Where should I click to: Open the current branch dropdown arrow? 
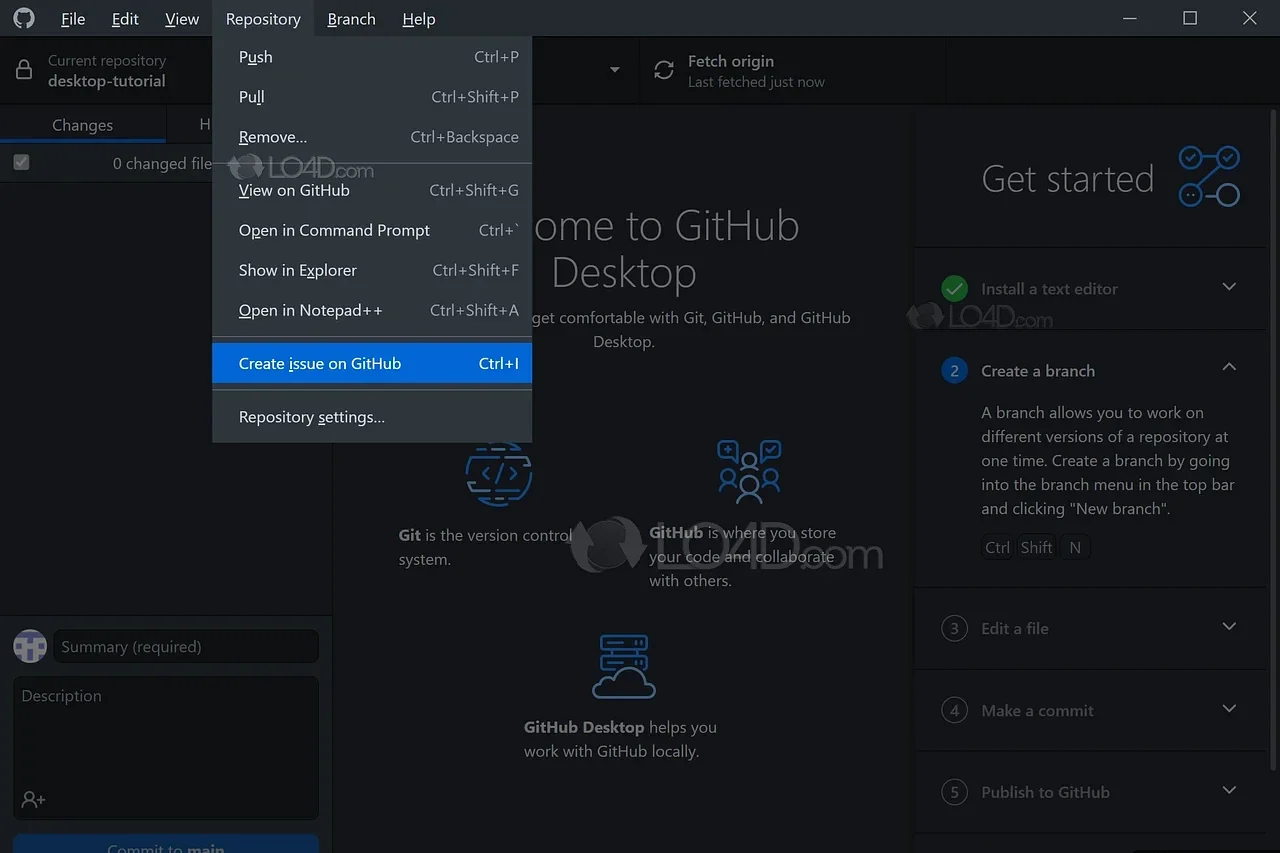pyautogui.click(x=615, y=70)
